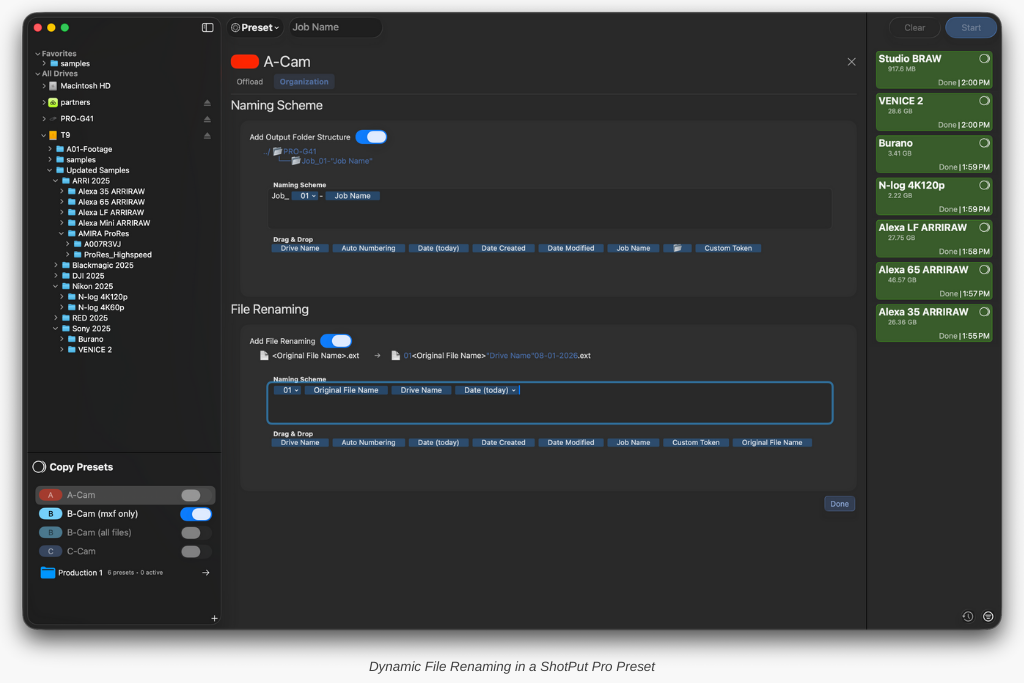Click the filter icon at bottom right
1024x683 pixels.
click(988, 616)
